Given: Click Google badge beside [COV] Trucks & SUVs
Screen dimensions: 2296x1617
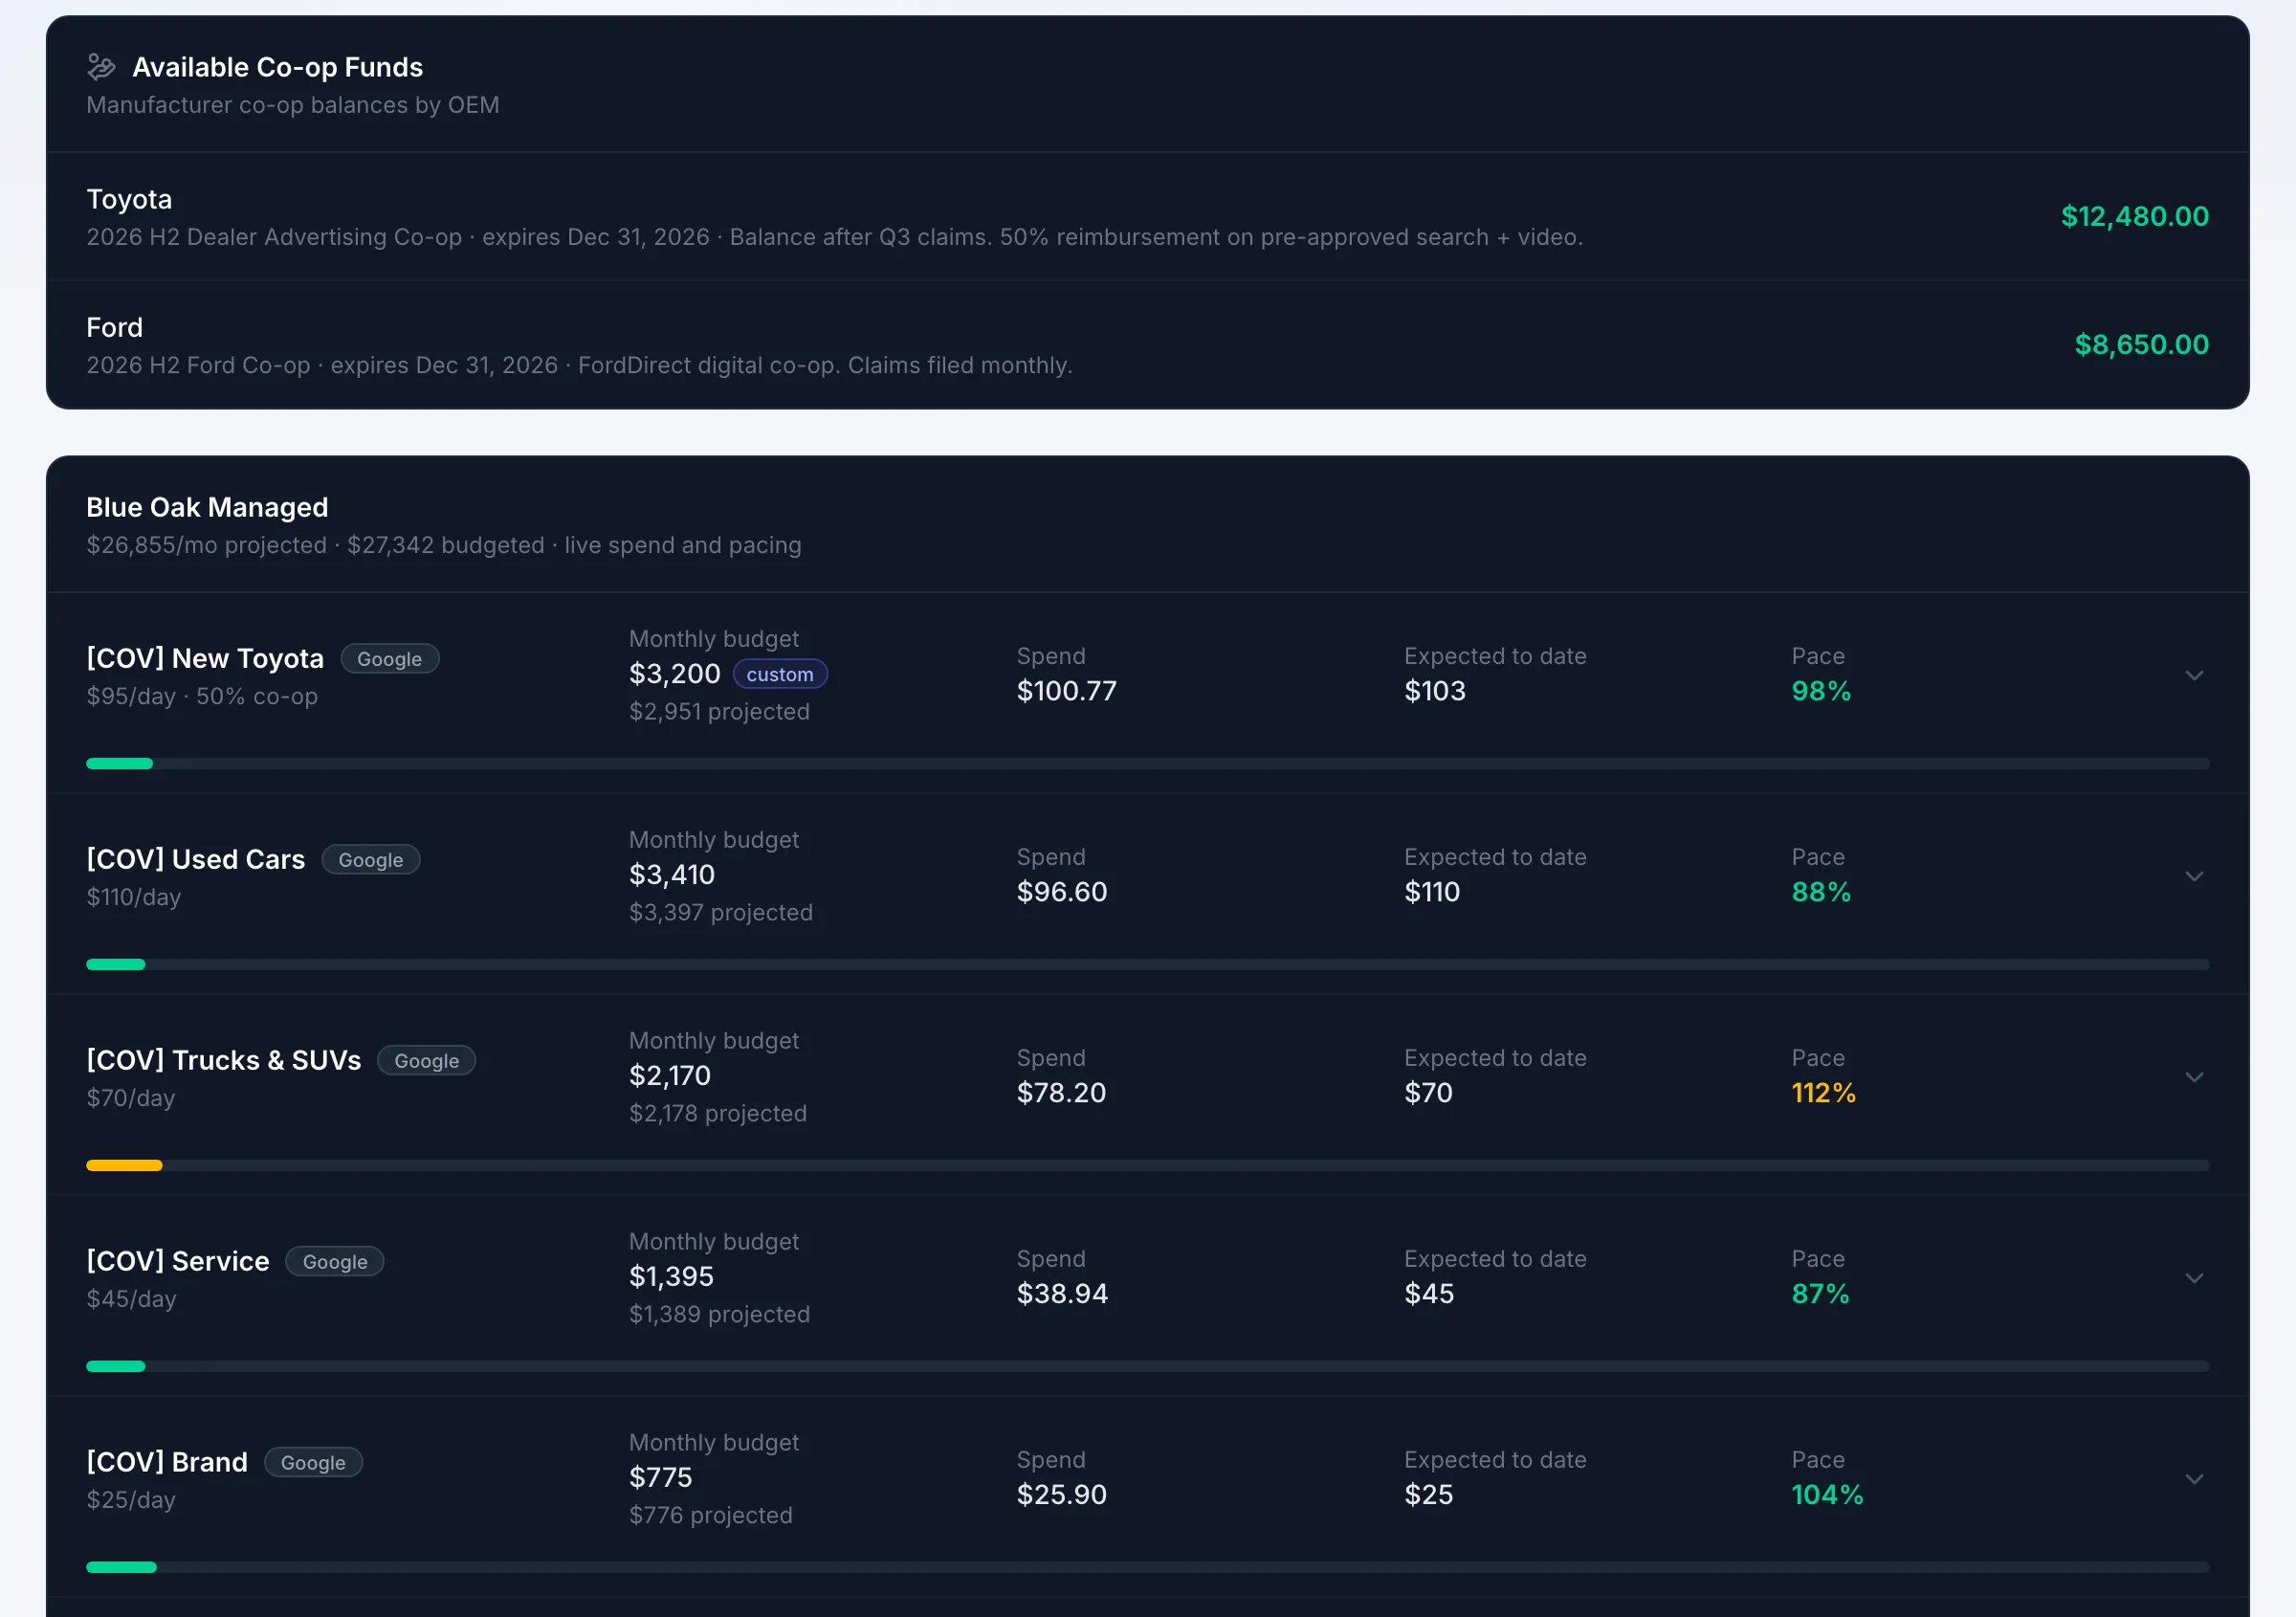Looking at the screenshot, I should pyautogui.click(x=427, y=1060).
